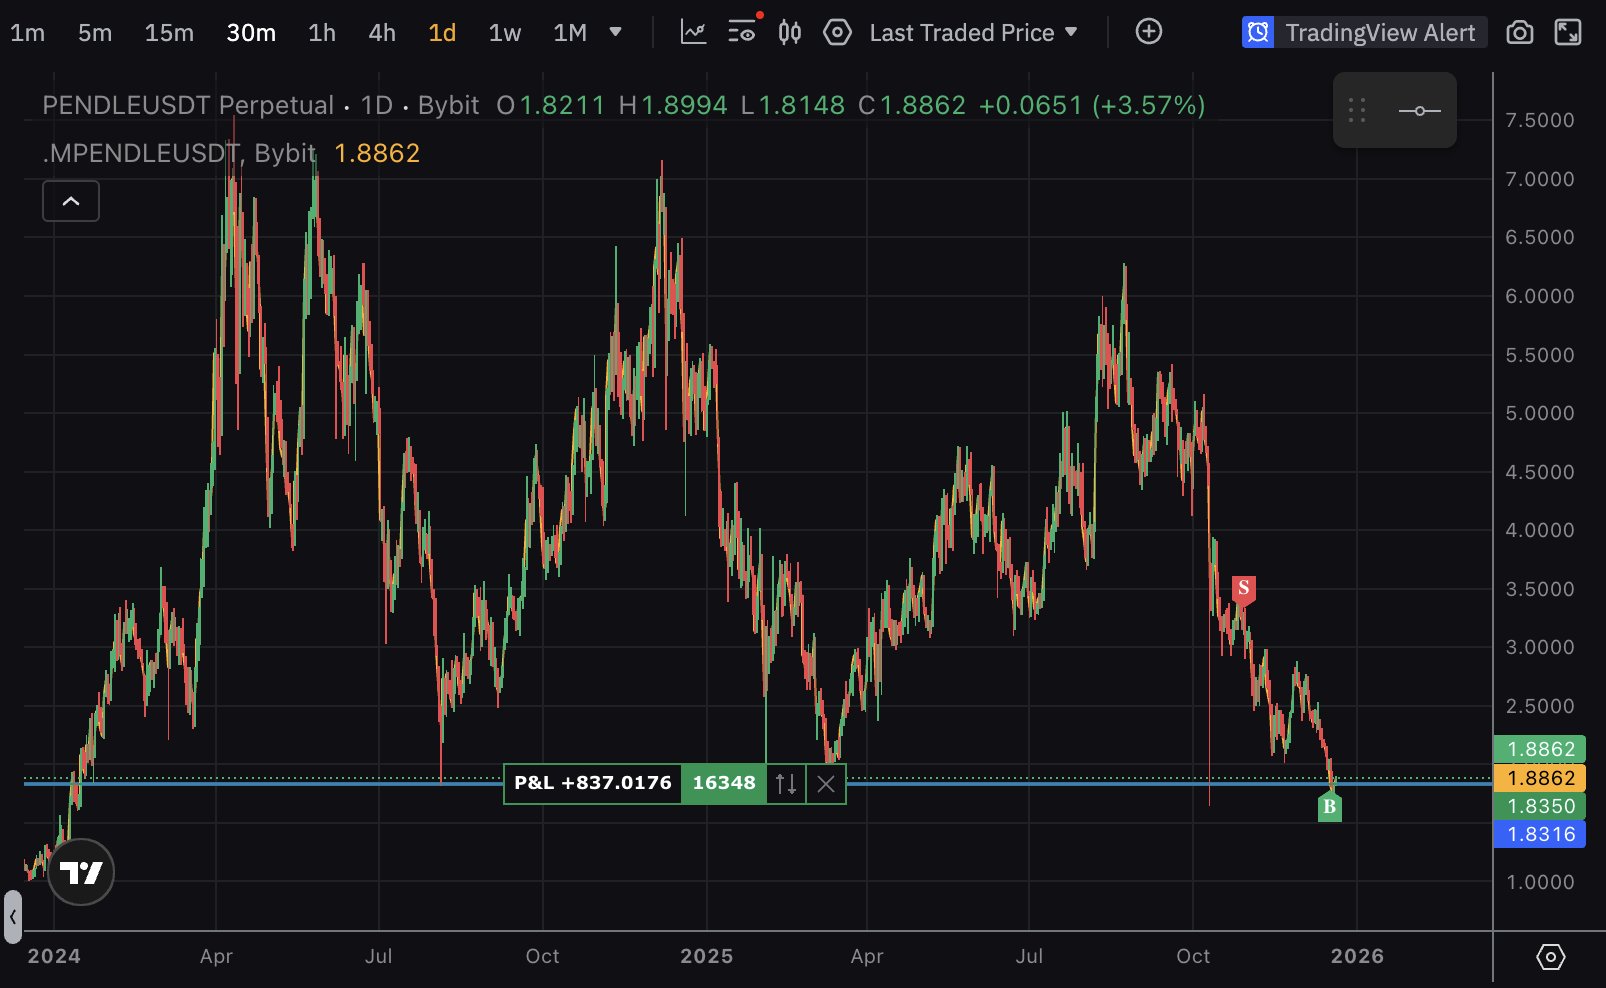Click the 1.0000 price scale label
The height and width of the screenshot is (988, 1606).
pyautogui.click(x=1540, y=882)
